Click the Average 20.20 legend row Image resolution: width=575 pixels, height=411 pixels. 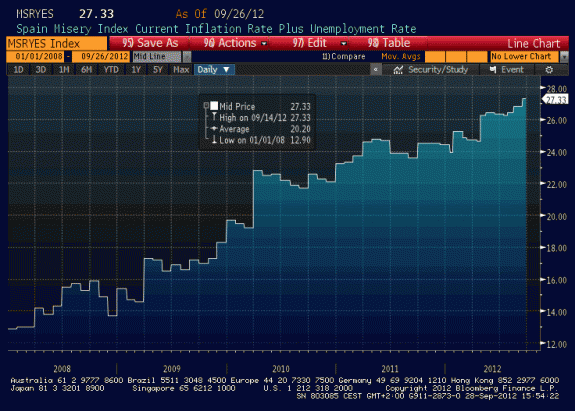pos(261,129)
